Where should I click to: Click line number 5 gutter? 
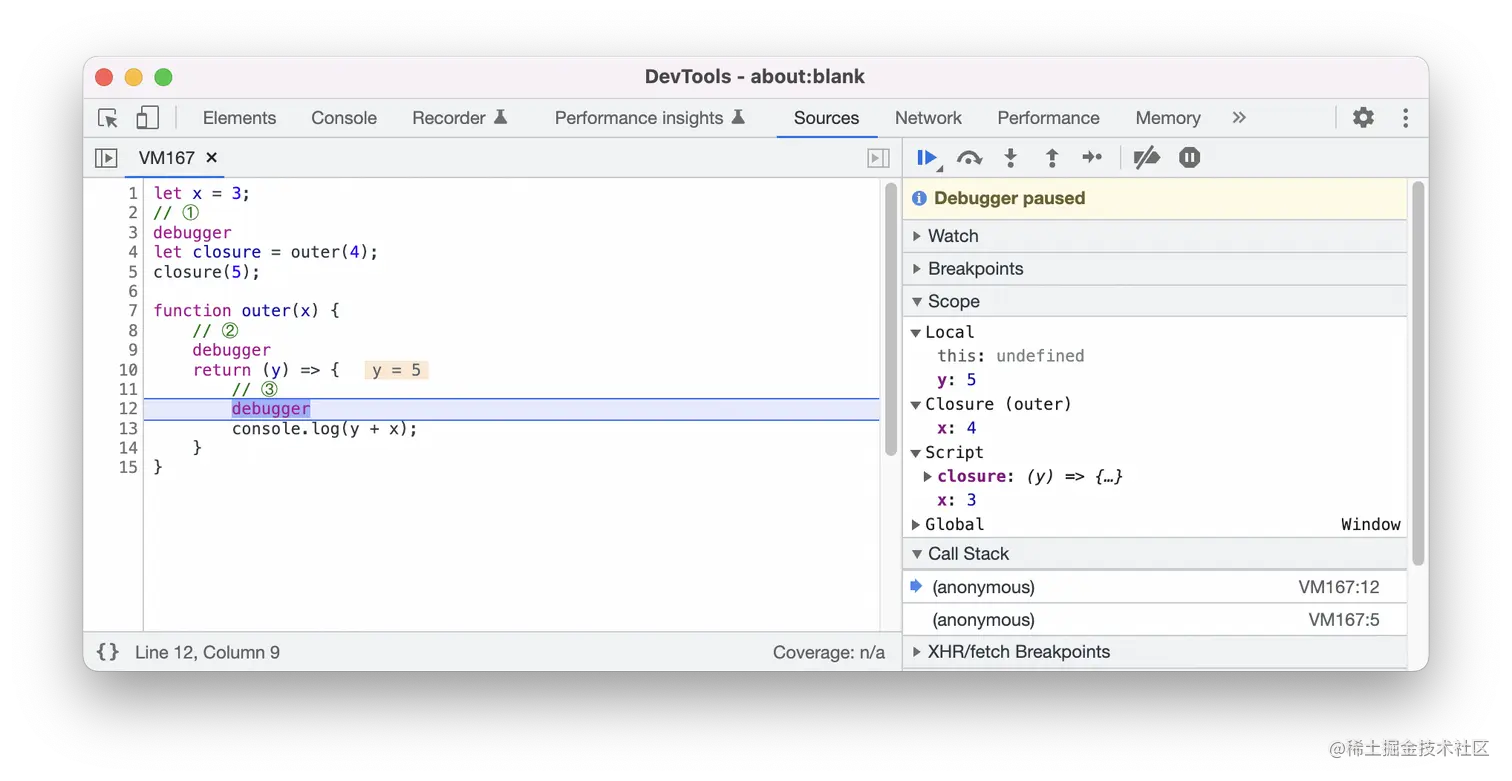(x=132, y=271)
